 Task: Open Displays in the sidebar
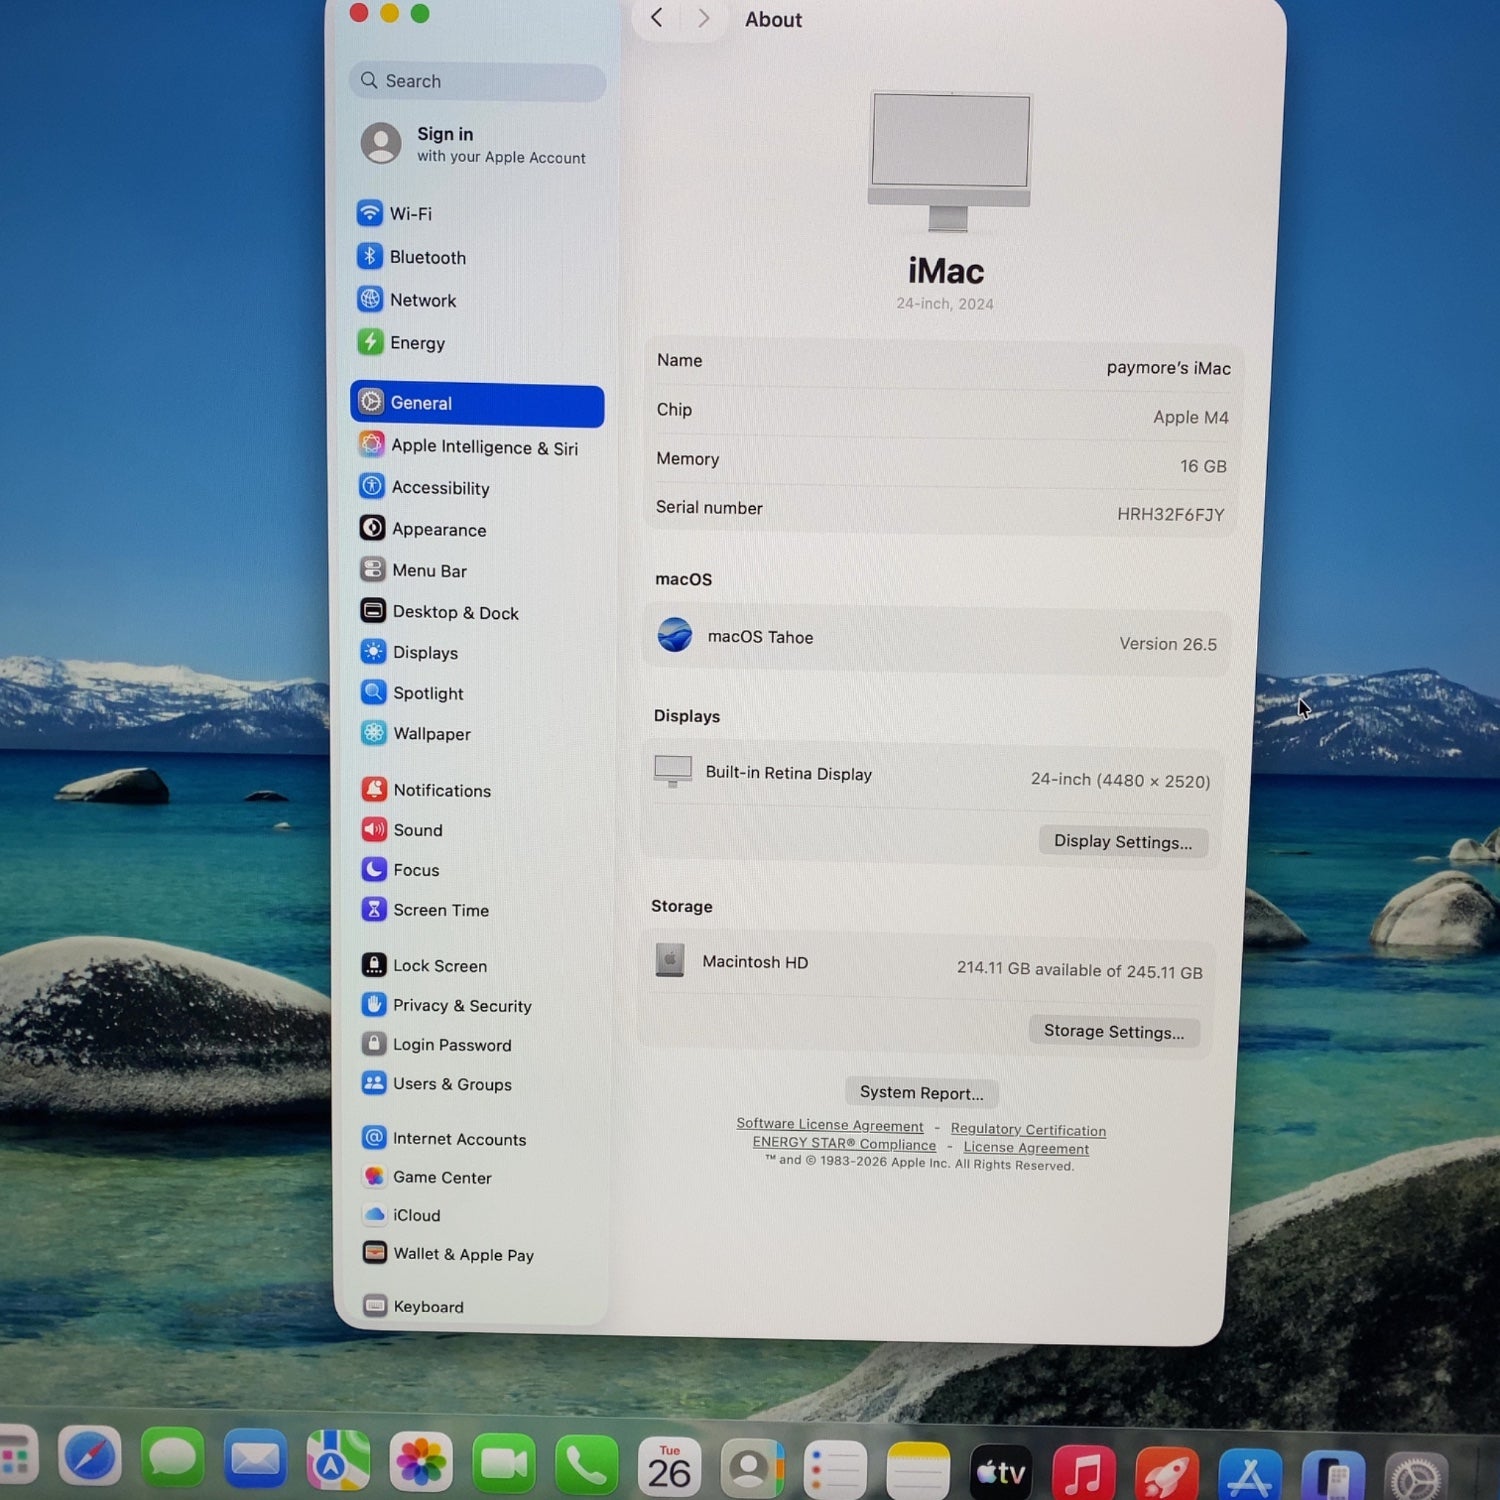pos(409,652)
